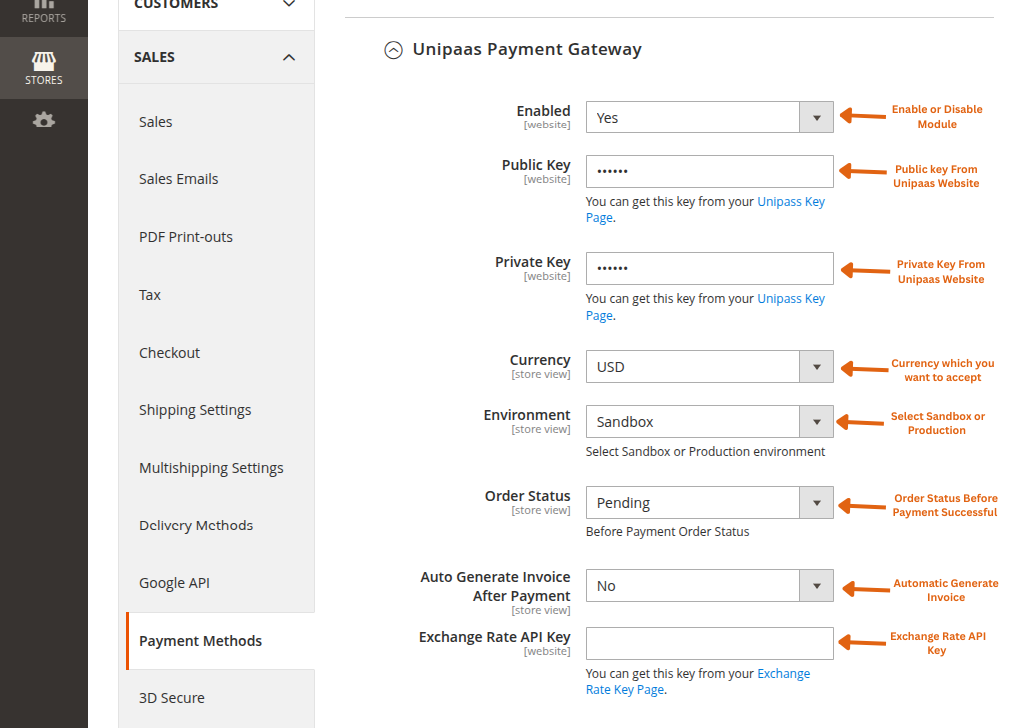The image size is (1019, 728).
Task: Open the Currency dropdown showing USD
Action: (817, 366)
